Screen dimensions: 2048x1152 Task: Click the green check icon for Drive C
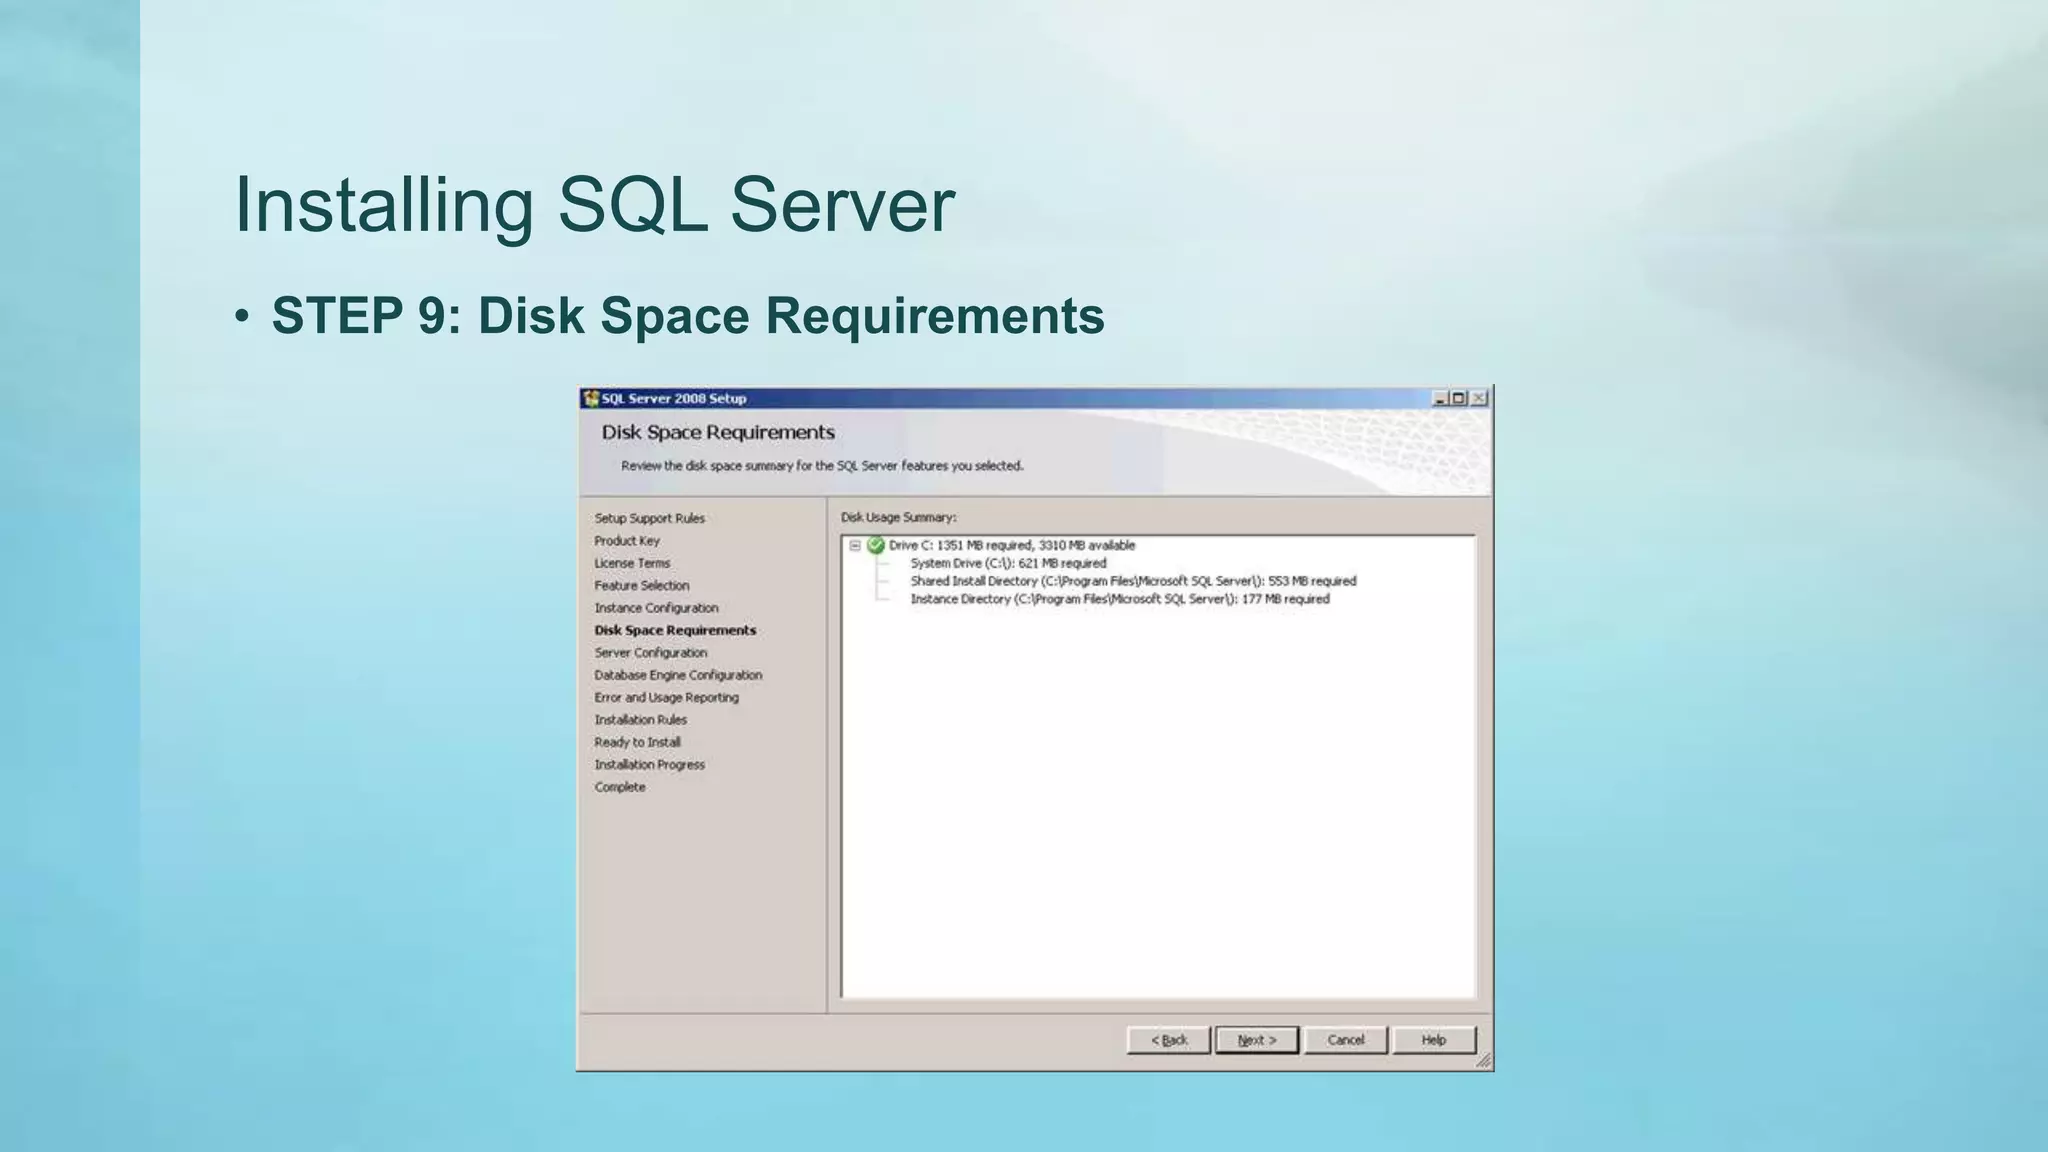tap(876, 545)
